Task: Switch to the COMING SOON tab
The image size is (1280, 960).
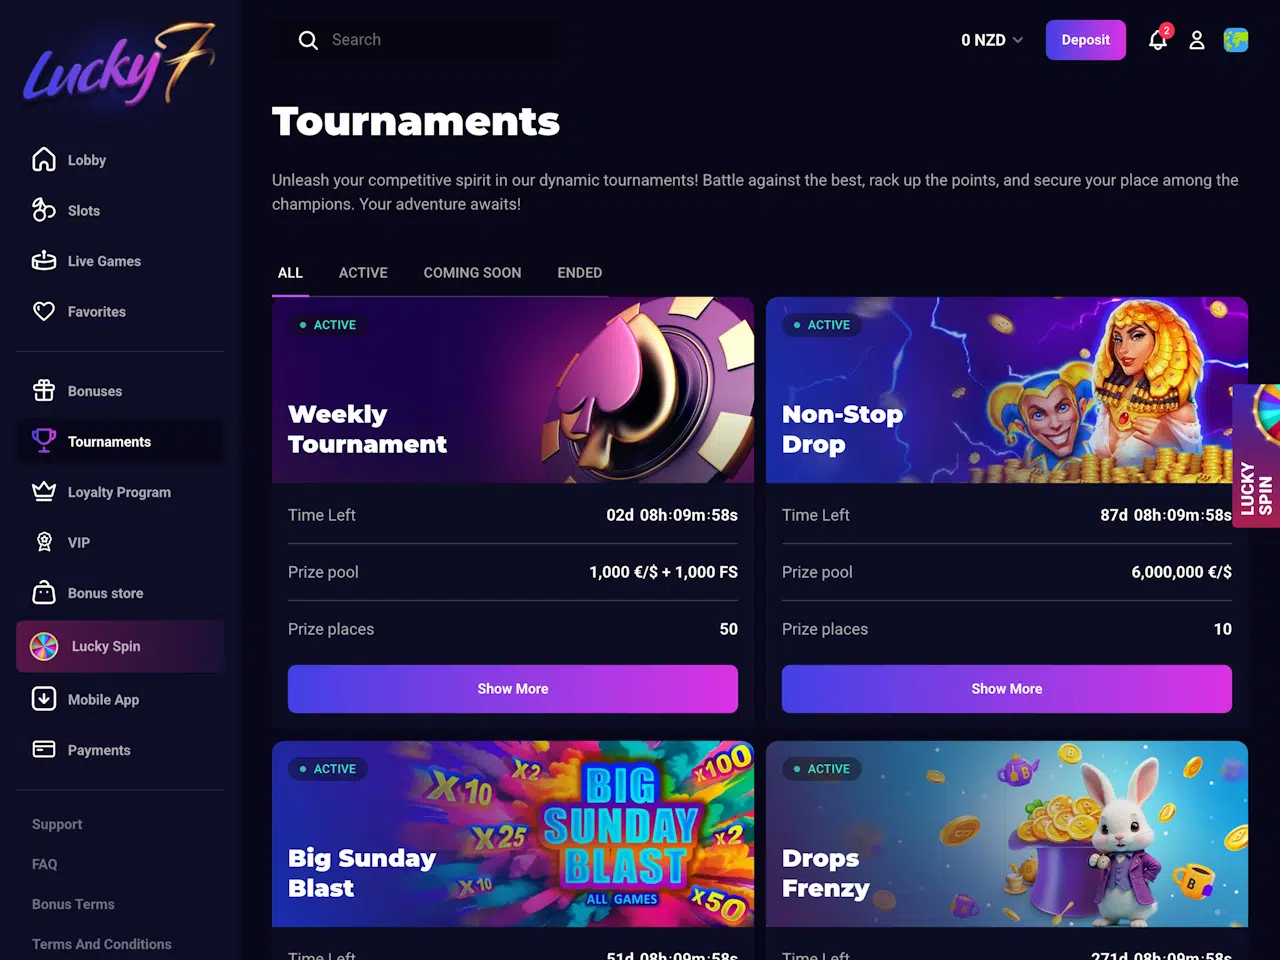Action: click(x=472, y=273)
